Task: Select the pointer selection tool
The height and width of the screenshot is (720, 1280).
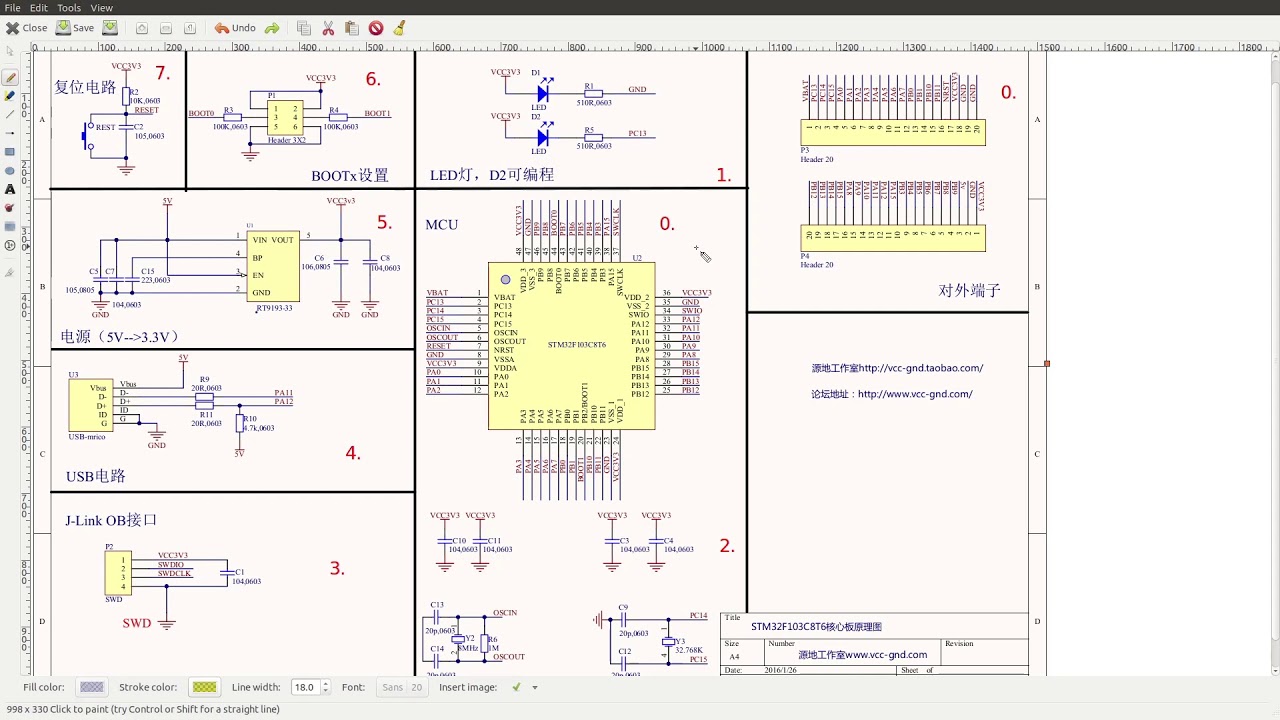Action: tap(10, 51)
